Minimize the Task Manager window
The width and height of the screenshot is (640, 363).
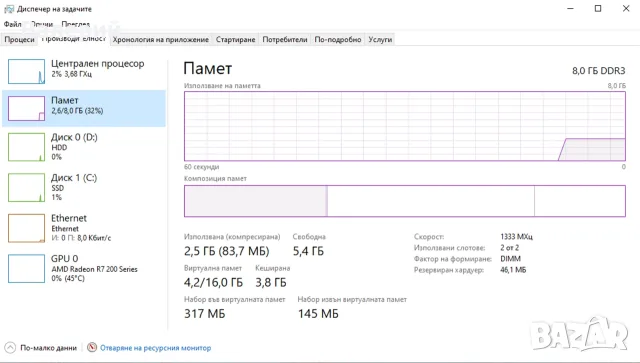tap(571, 9)
